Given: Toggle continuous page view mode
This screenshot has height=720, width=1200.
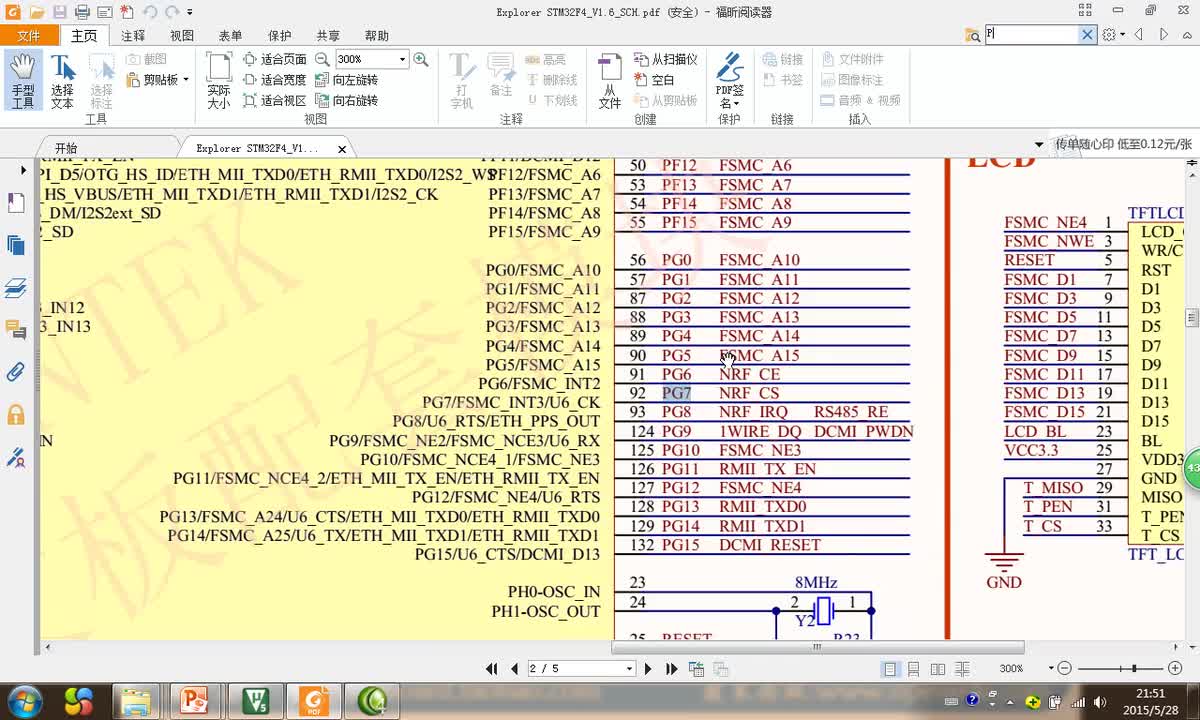Looking at the screenshot, I should click(914, 668).
